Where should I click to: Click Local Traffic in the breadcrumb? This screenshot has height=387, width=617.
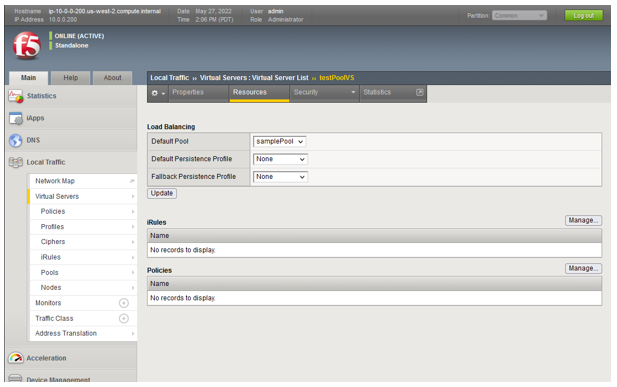[x=170, y=78]
